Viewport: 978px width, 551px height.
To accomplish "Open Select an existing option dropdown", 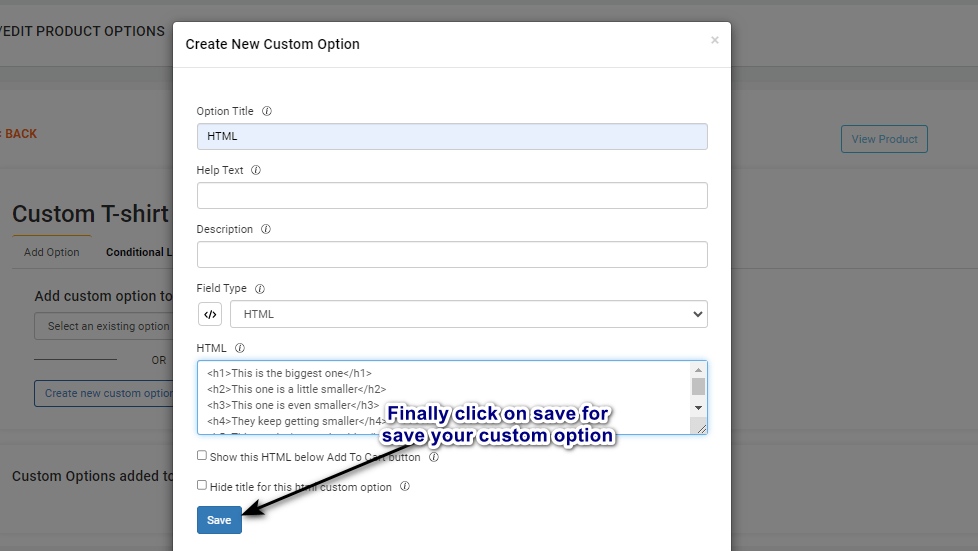I will coord(104,326).
